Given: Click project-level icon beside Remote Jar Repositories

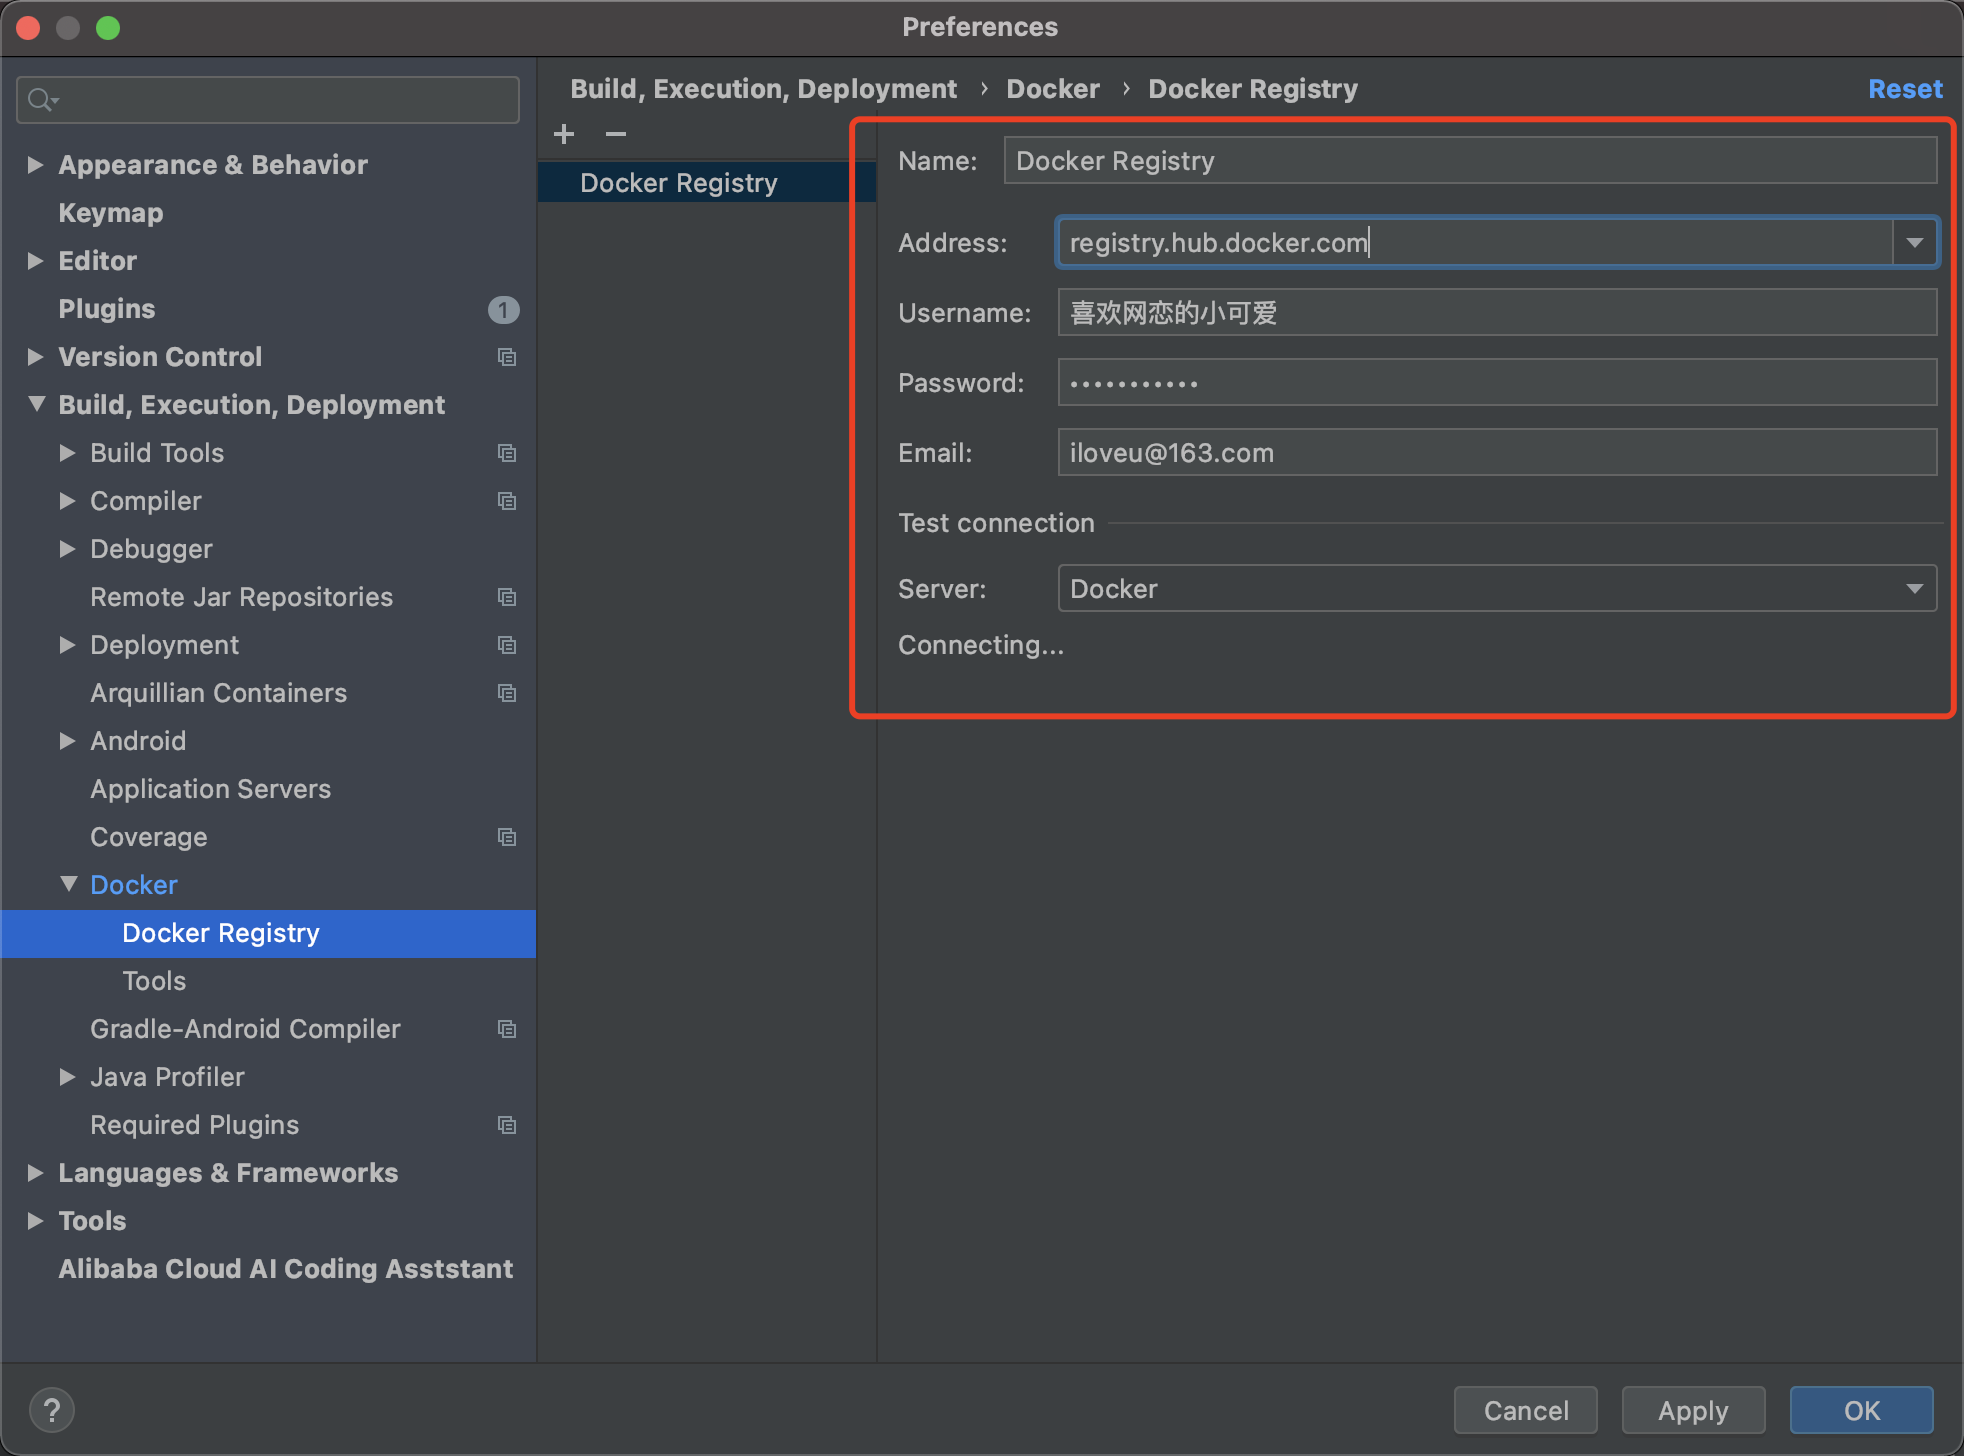Looking at the screenshot, I should pyautogui.click(x=507, y=597).
